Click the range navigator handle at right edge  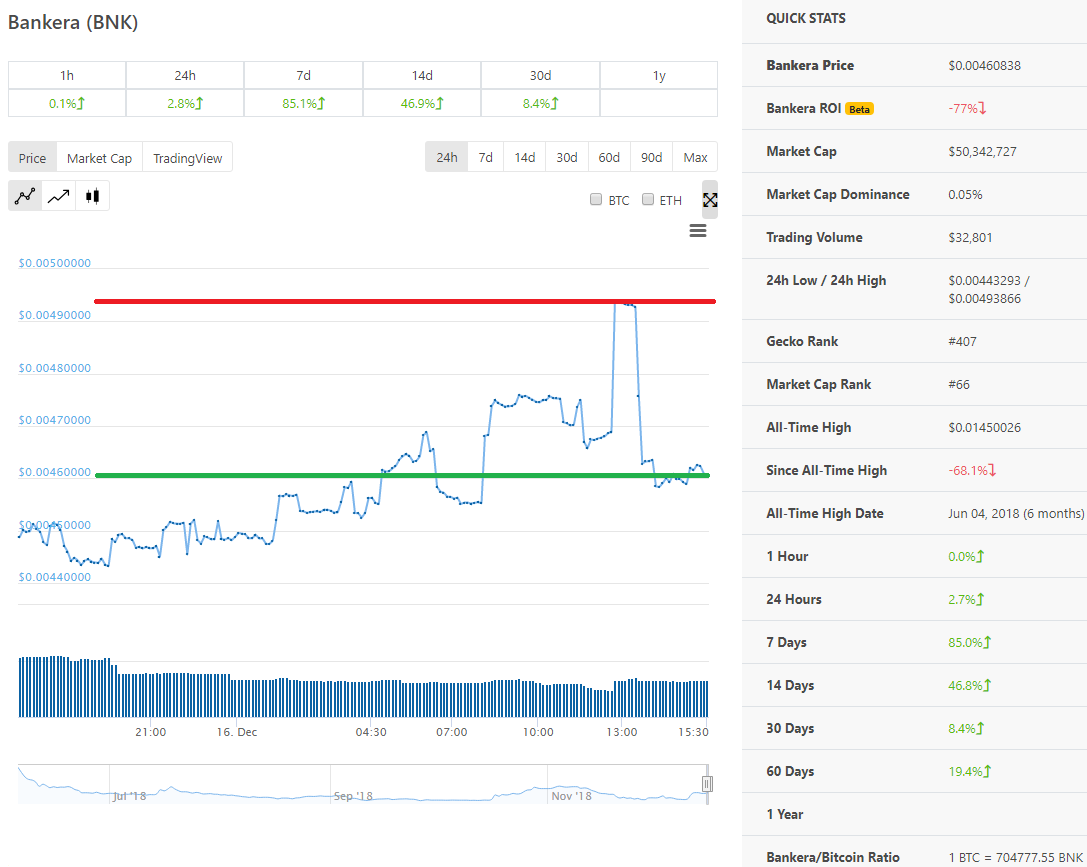[707, 784]
